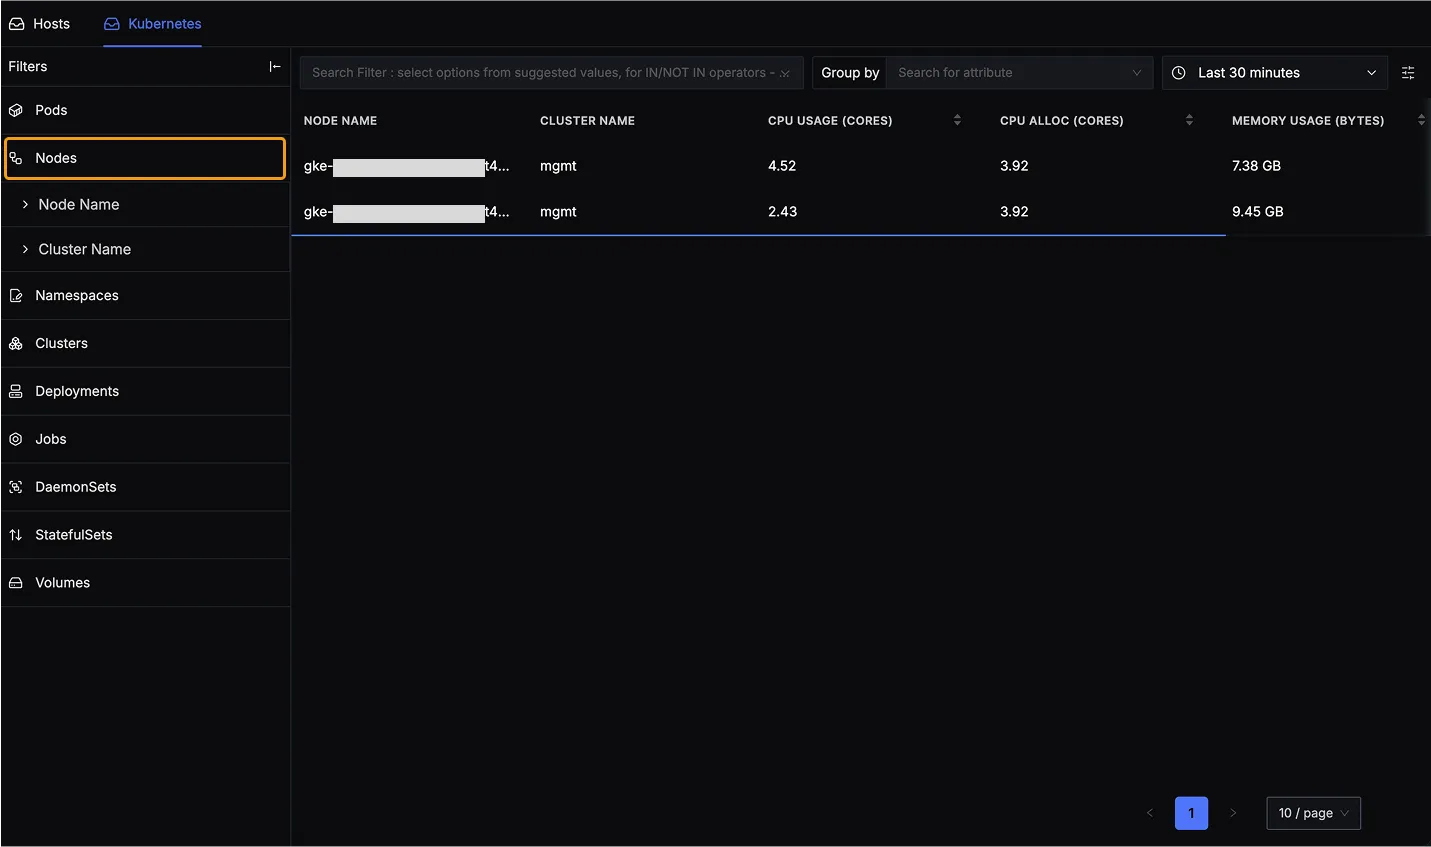Select the Clusters icon in Filters panel
The width and height of the screenshot is (1431, 847).
pyautogui.click(x=15, y=343)
